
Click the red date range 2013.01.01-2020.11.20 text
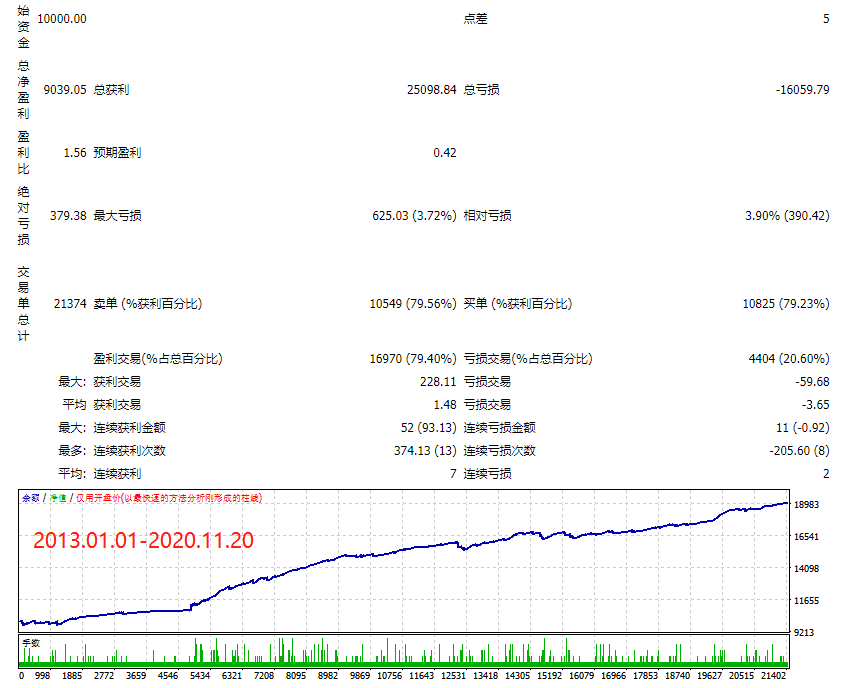pos(143,540)
